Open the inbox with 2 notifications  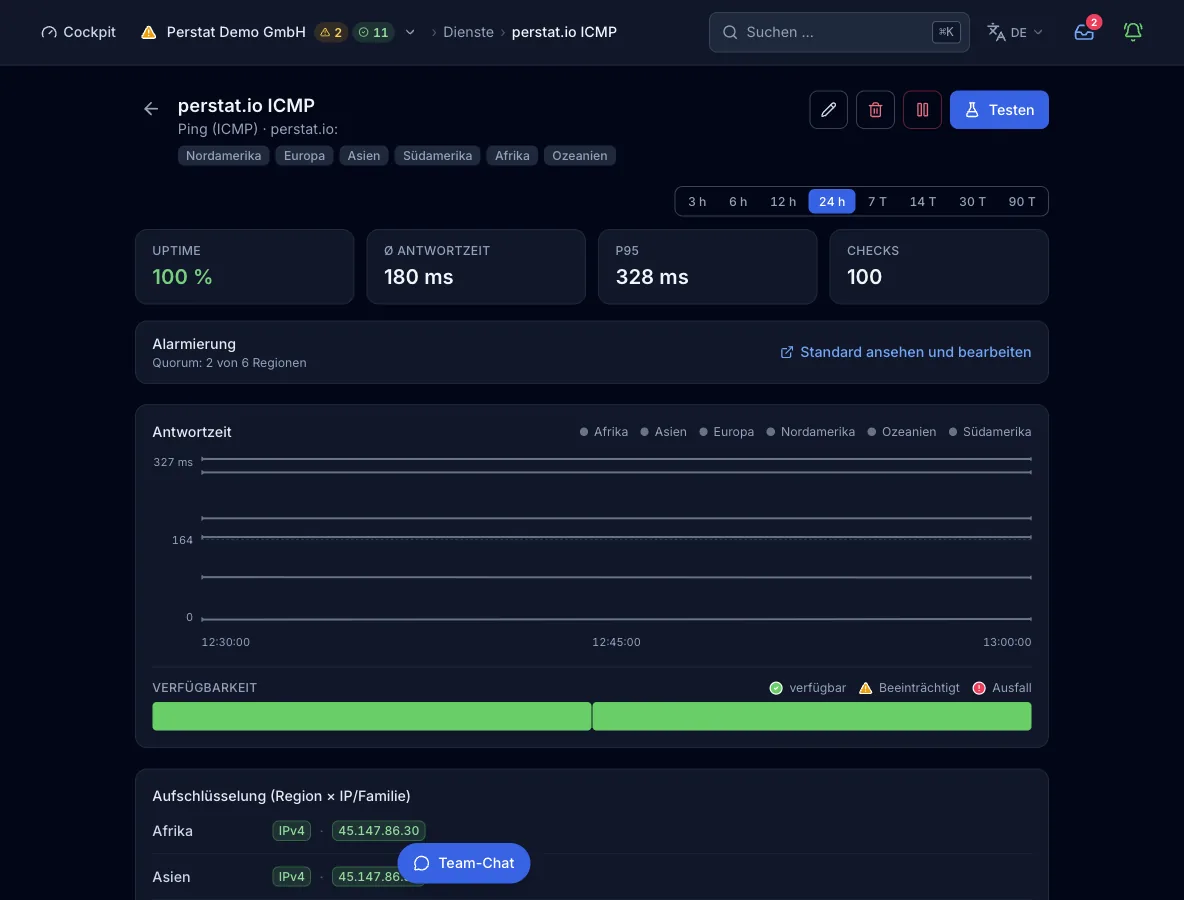click(1084, 32)
